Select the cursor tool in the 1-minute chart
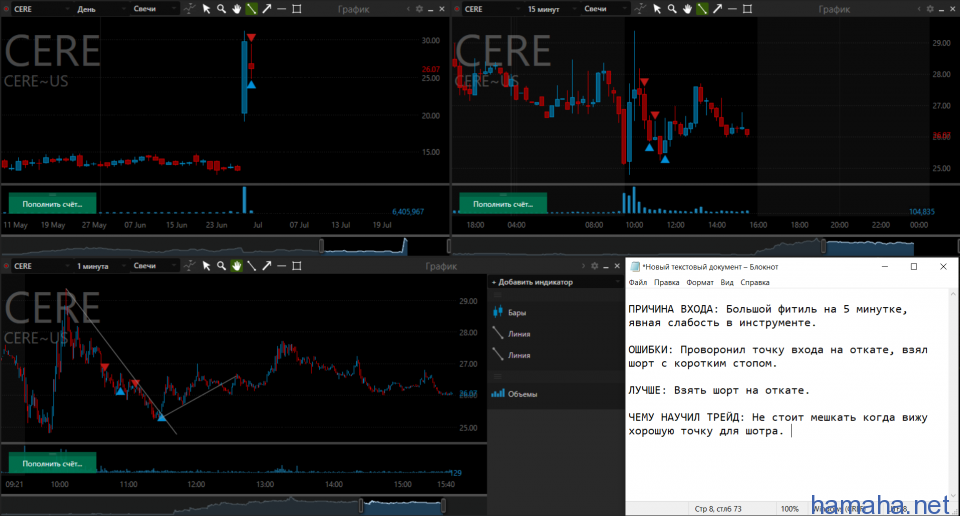 coord(206,266)
